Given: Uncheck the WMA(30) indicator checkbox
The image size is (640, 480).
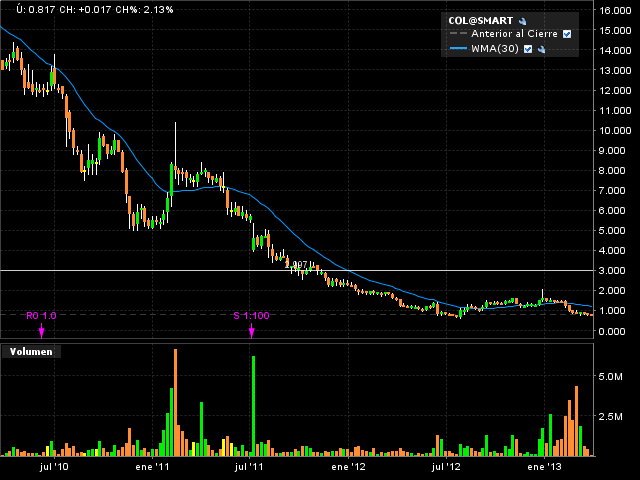Looking at the screenshot, I should click(x=528, y=49).
